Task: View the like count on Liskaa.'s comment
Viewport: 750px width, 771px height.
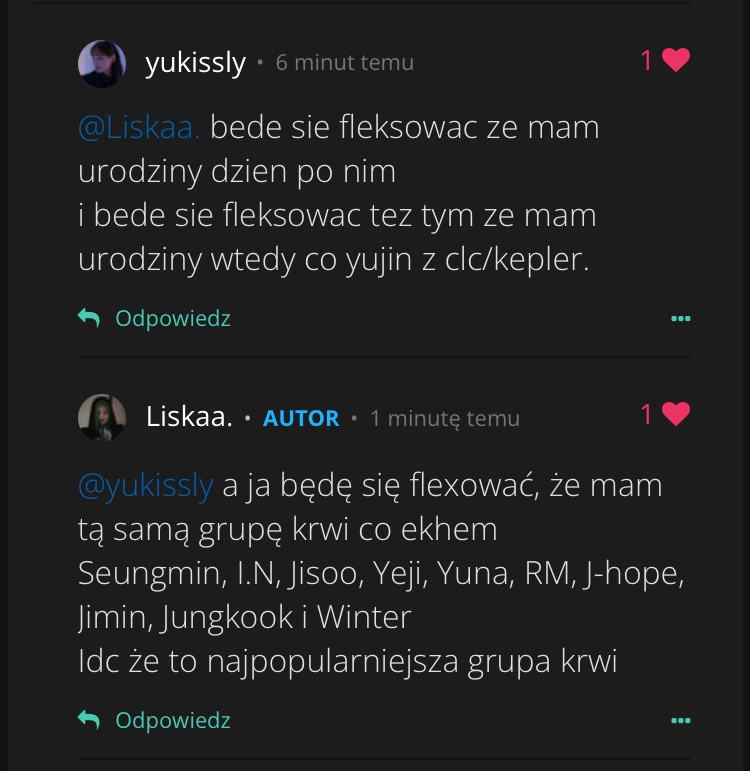Action: pyautogui.click(x=646, y=414)
